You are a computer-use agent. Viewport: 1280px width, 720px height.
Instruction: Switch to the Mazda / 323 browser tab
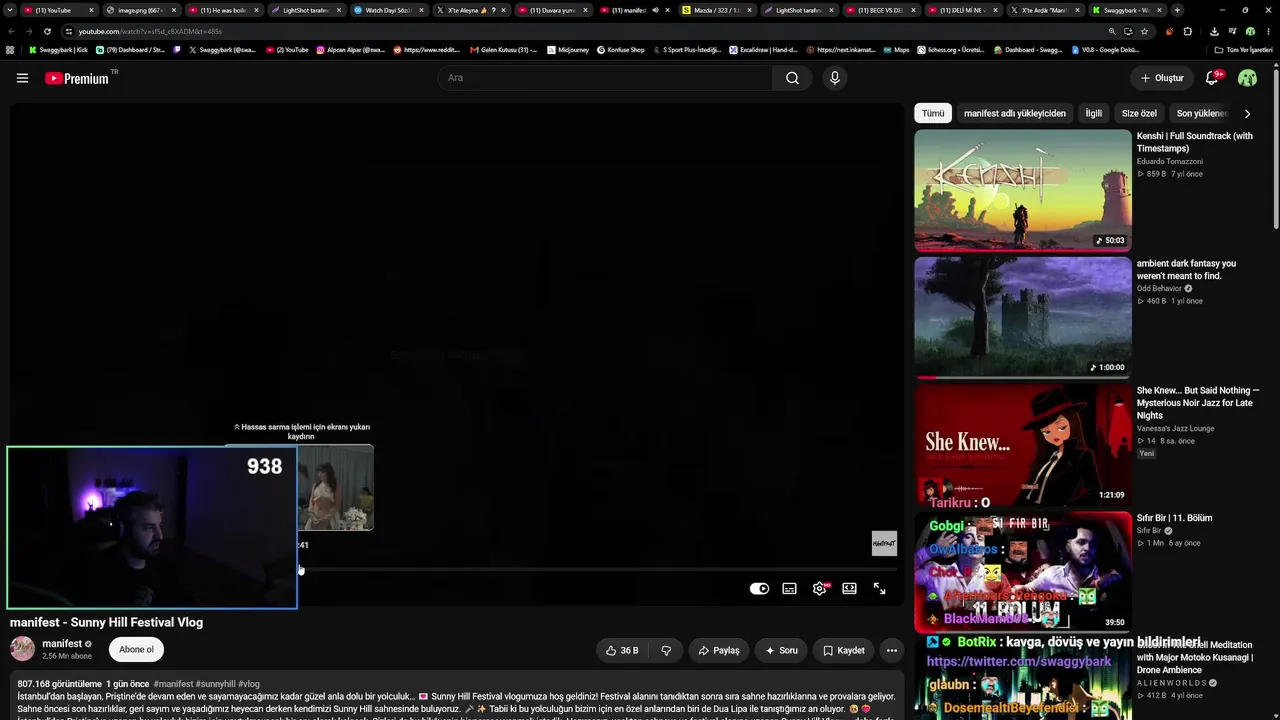[715, 10]
